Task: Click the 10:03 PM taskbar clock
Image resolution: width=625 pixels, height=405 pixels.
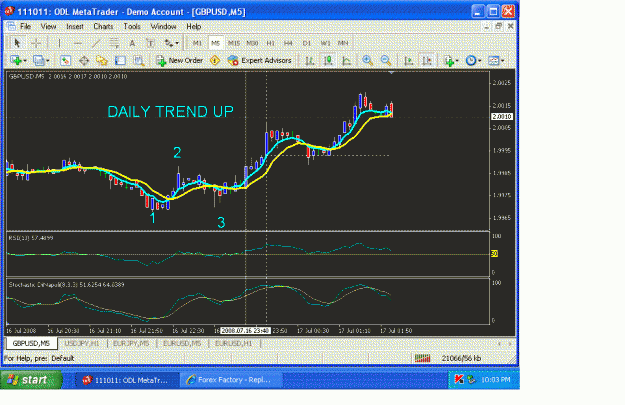Action: 495,379
